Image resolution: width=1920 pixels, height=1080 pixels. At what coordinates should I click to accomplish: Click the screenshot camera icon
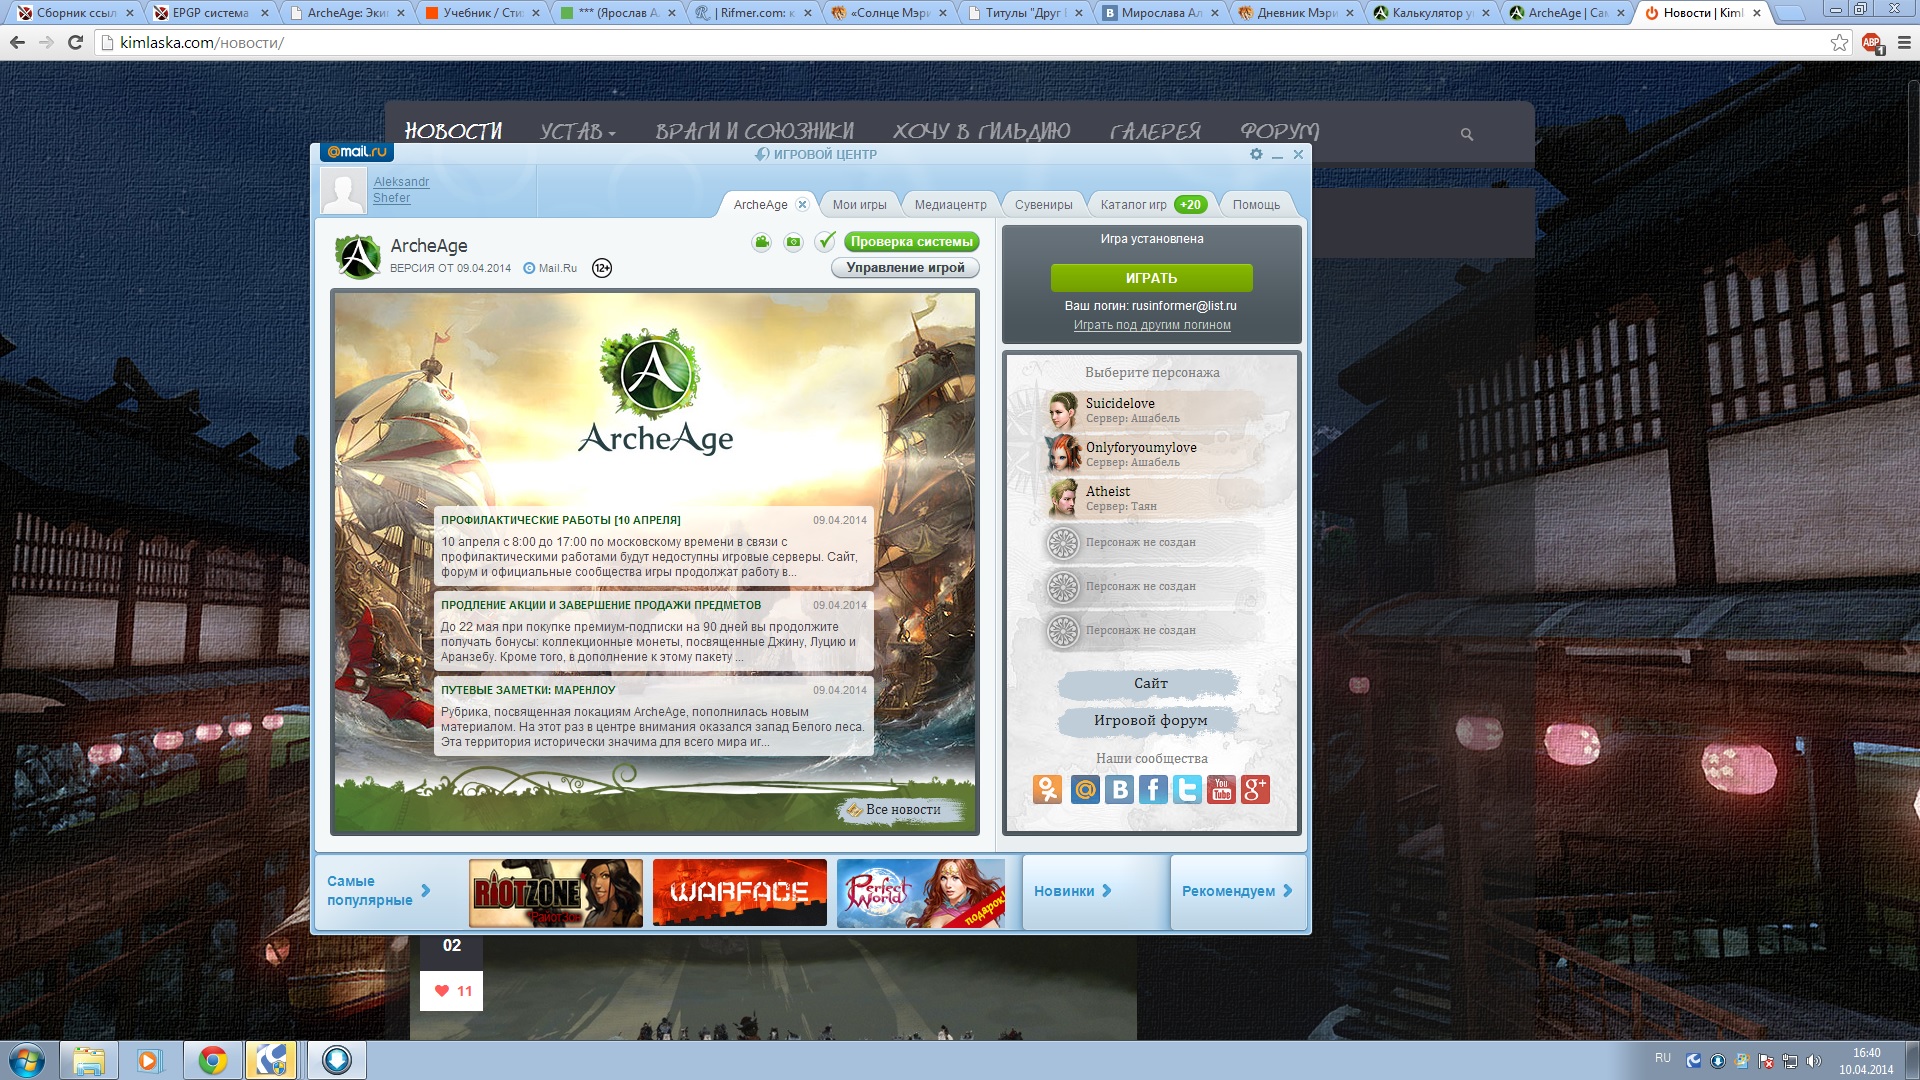(x=793, y=242)
